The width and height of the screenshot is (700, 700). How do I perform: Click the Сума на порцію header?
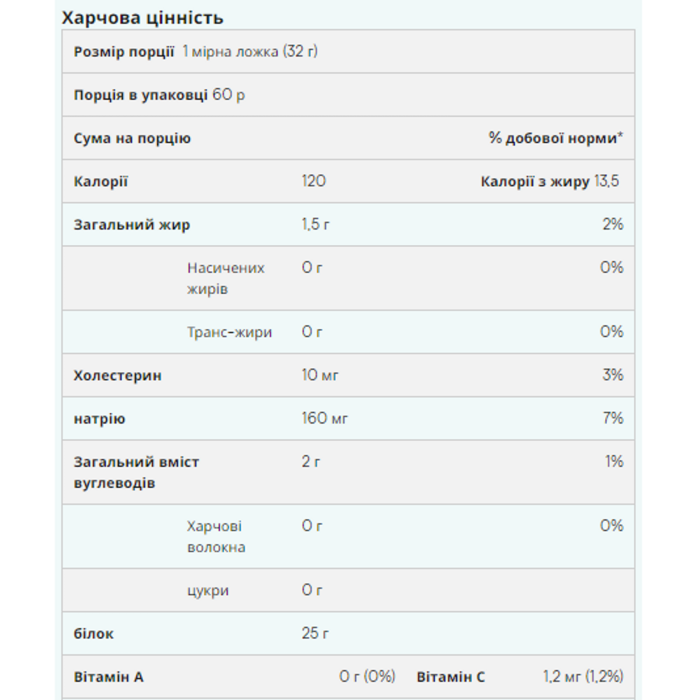(132, 138)
